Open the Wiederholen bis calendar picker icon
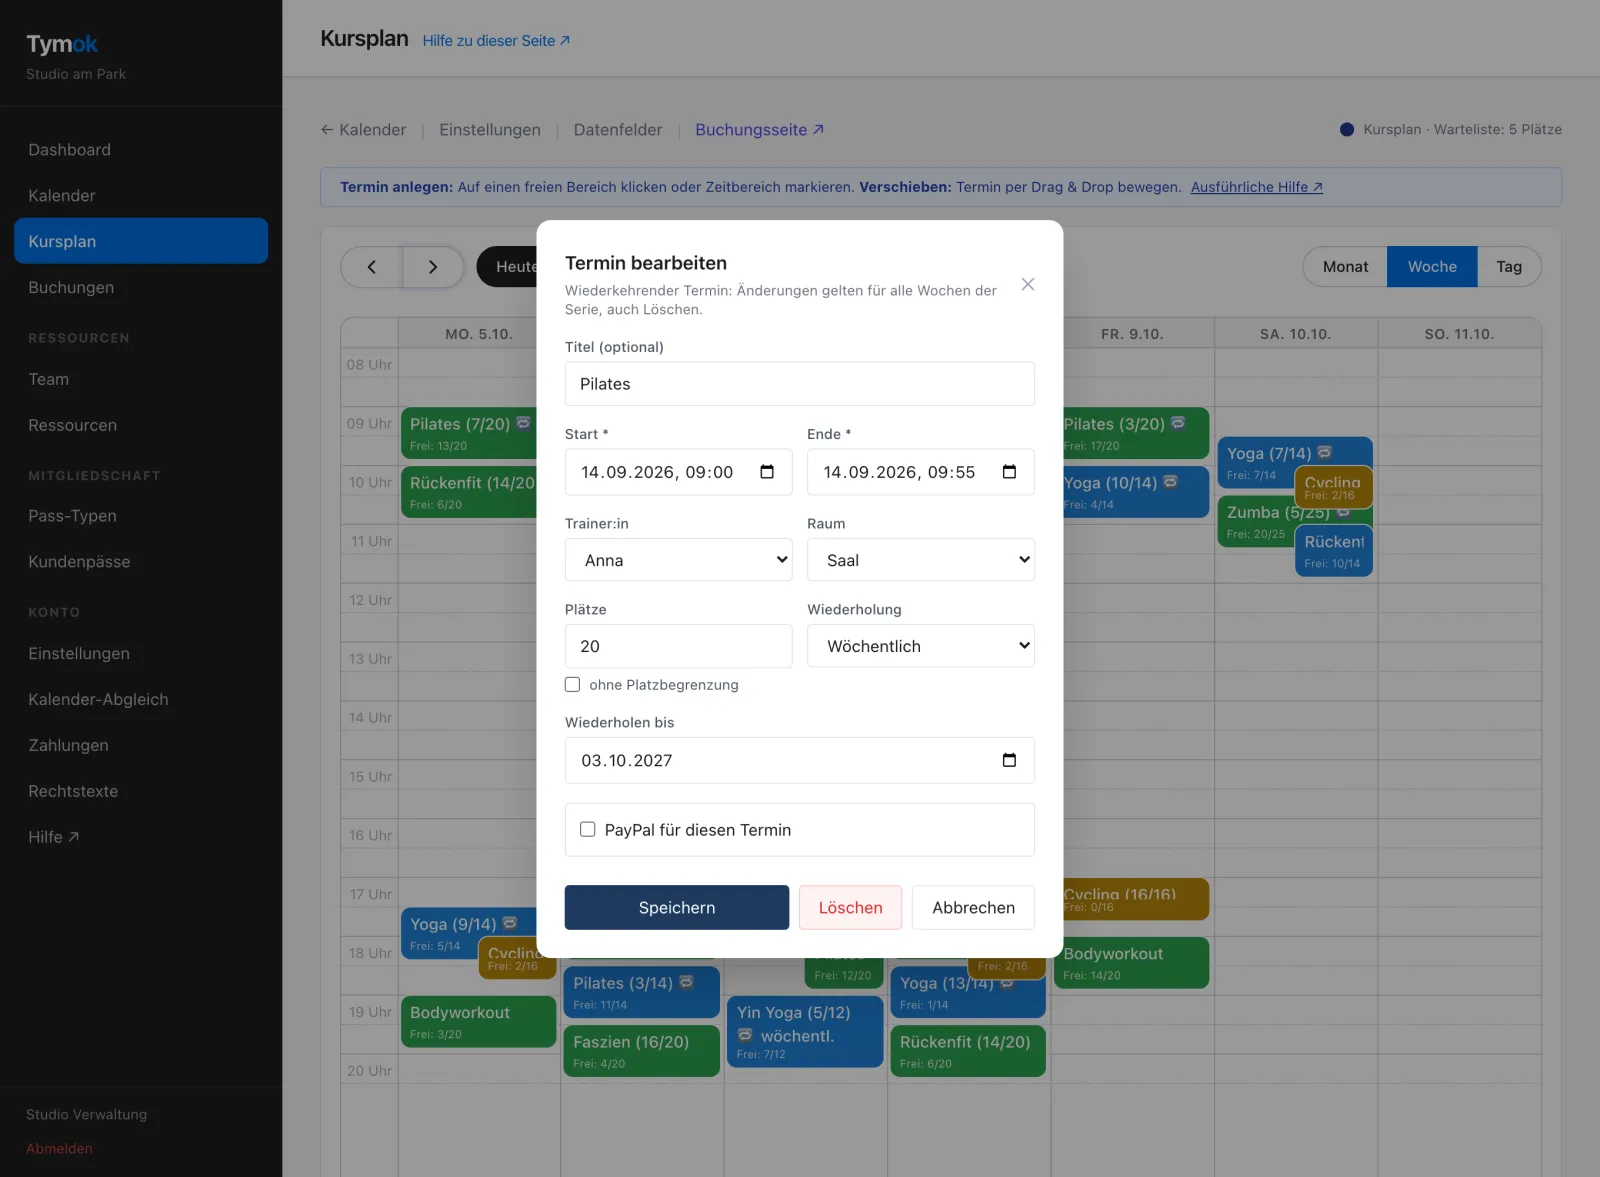The image size is (1600, 1177). (x=1009, y=760)
